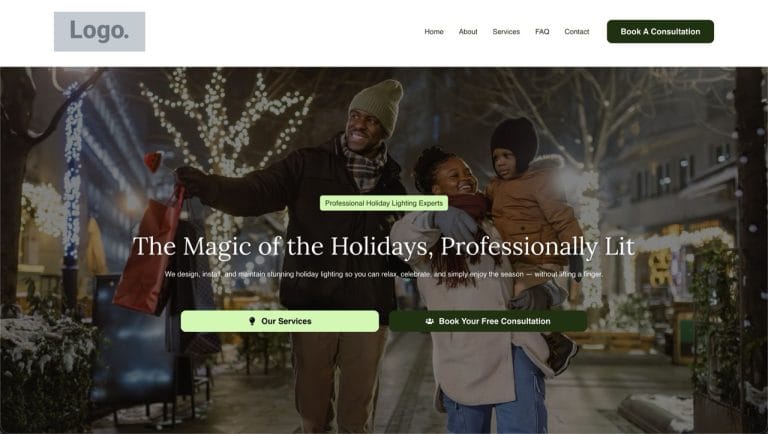Navigate to Contact in the header
This screenshot has width=768, height=434.
pos(576,31)
